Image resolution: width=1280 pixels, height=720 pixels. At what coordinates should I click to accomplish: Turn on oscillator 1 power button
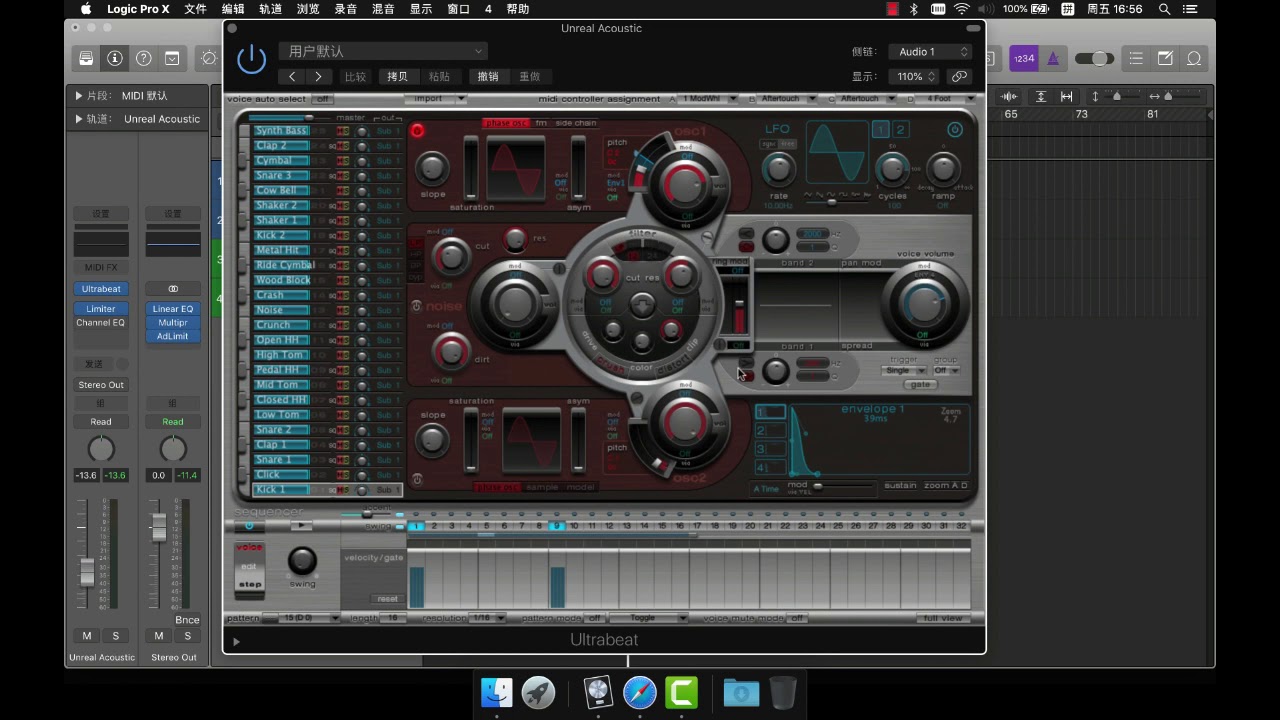click(x=417, y=130)
